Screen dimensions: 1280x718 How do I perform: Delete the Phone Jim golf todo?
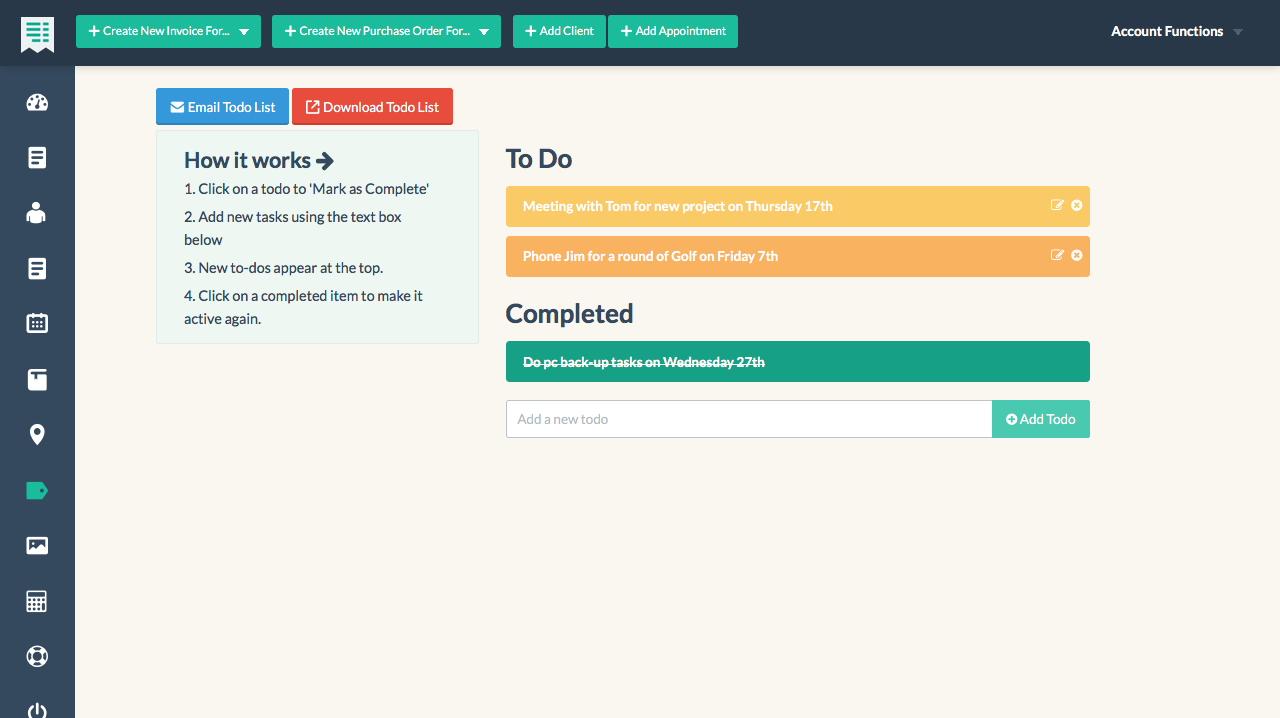(1076, 255)
